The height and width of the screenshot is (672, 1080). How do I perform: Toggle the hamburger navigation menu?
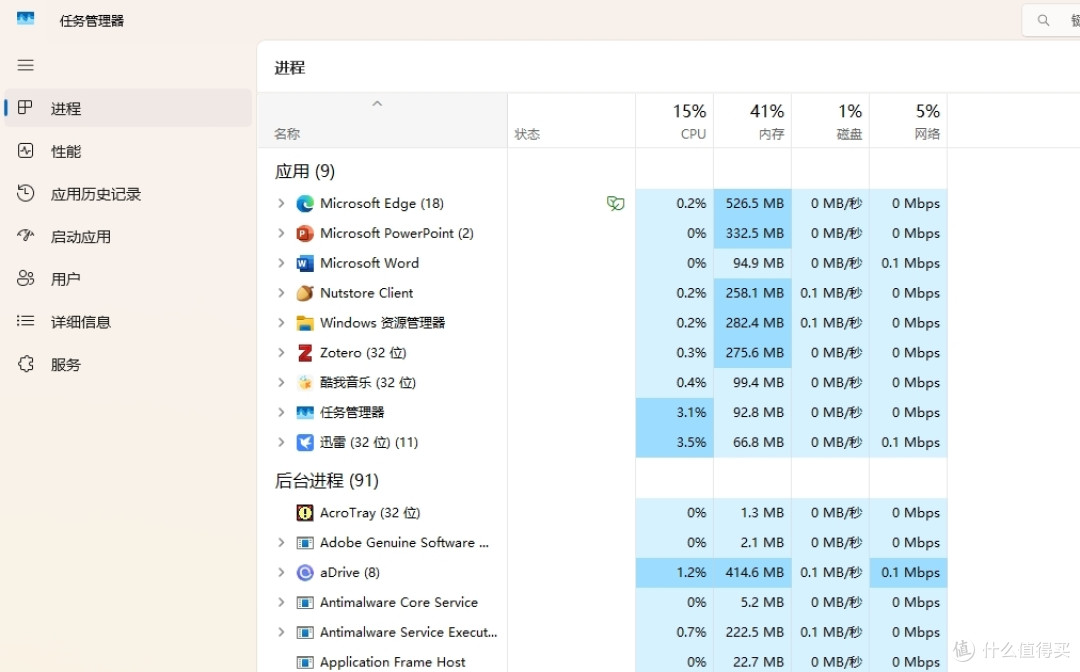[x=25, y=65]
